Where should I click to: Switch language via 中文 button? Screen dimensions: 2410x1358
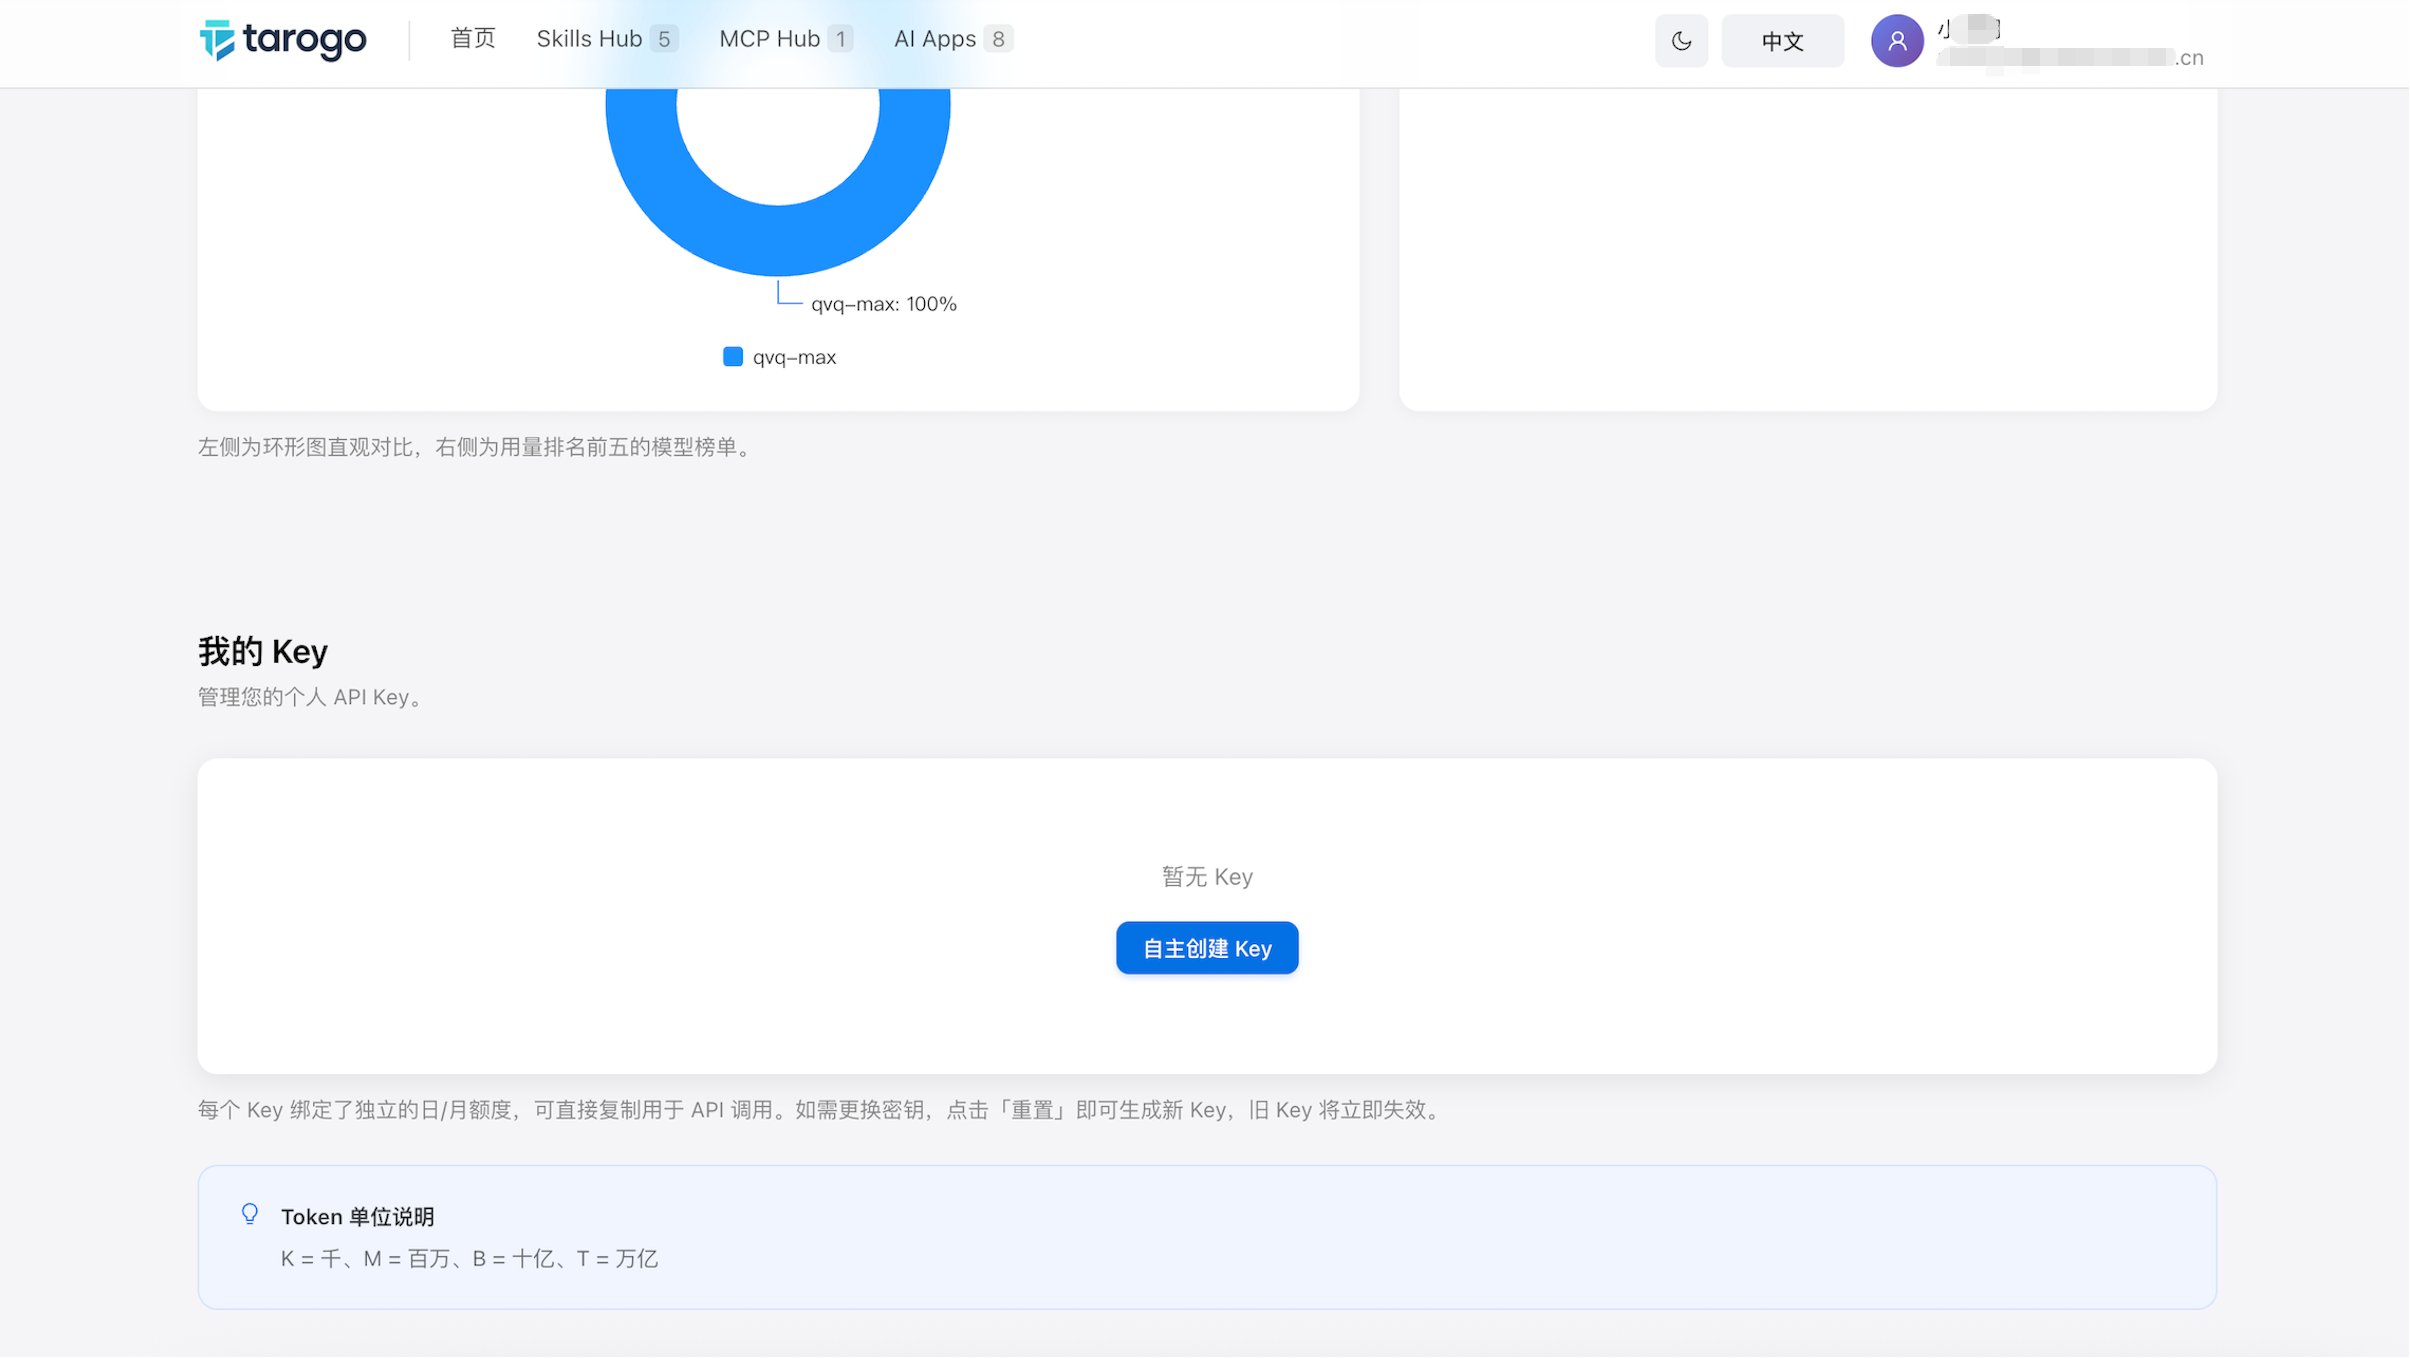(1782, 41)
